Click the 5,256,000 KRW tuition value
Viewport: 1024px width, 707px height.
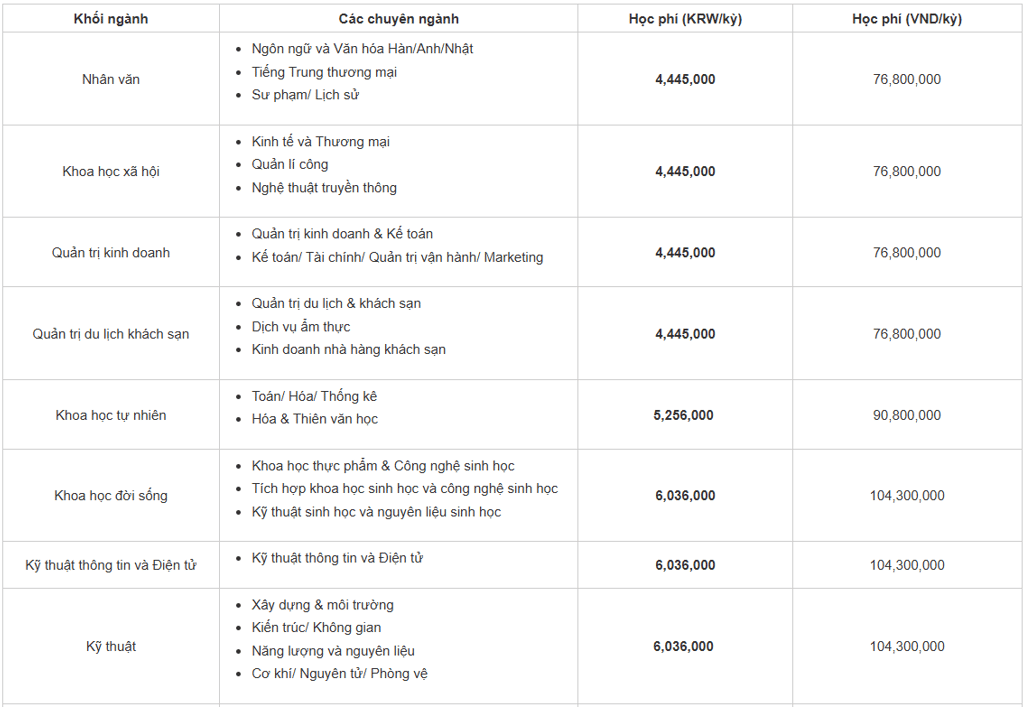pyautogui.click(x=685, y=415)
